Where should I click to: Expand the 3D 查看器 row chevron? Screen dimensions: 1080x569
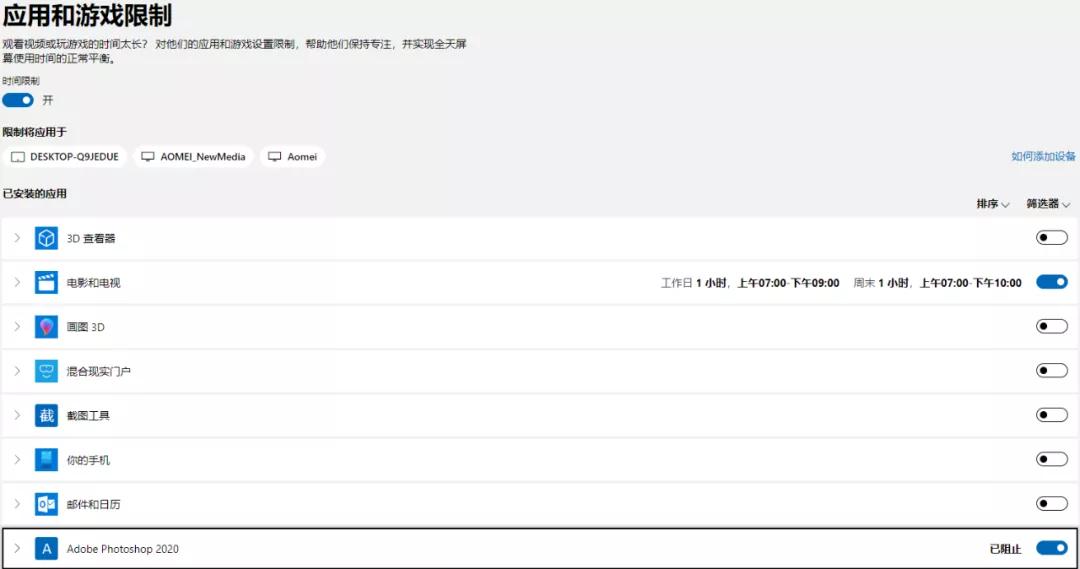17,238
